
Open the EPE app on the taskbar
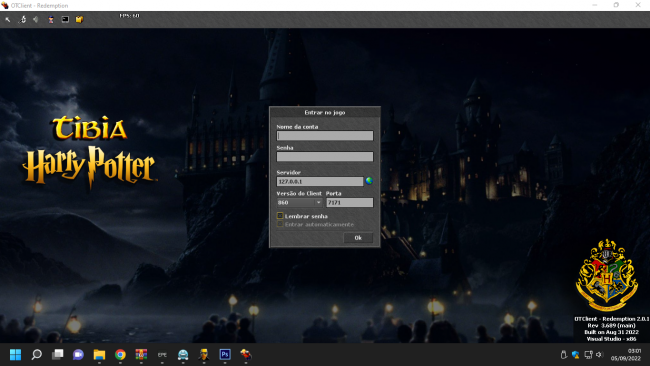pyautogui.click(x=162, y=354)
